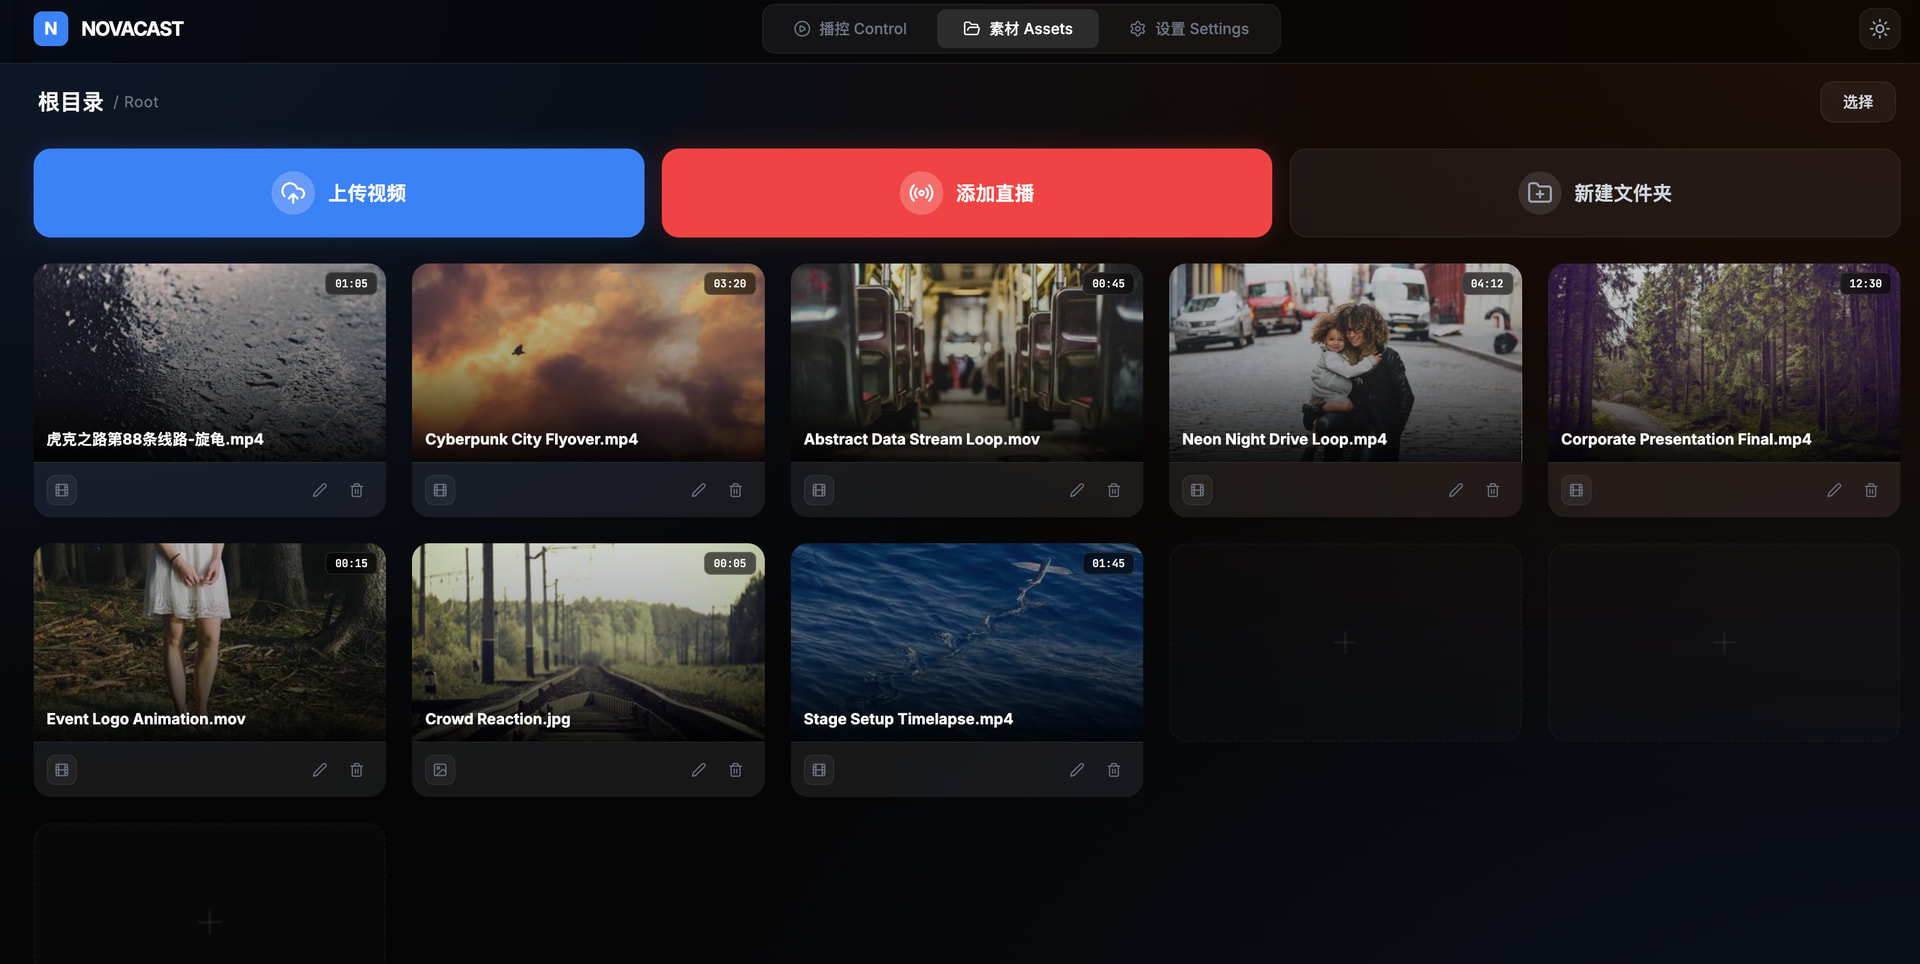Screen dimensions: 1920x964
Task: Edit Abstract Data Stream Loop.mov with pencil icon
Action: tap(1077, 490)
